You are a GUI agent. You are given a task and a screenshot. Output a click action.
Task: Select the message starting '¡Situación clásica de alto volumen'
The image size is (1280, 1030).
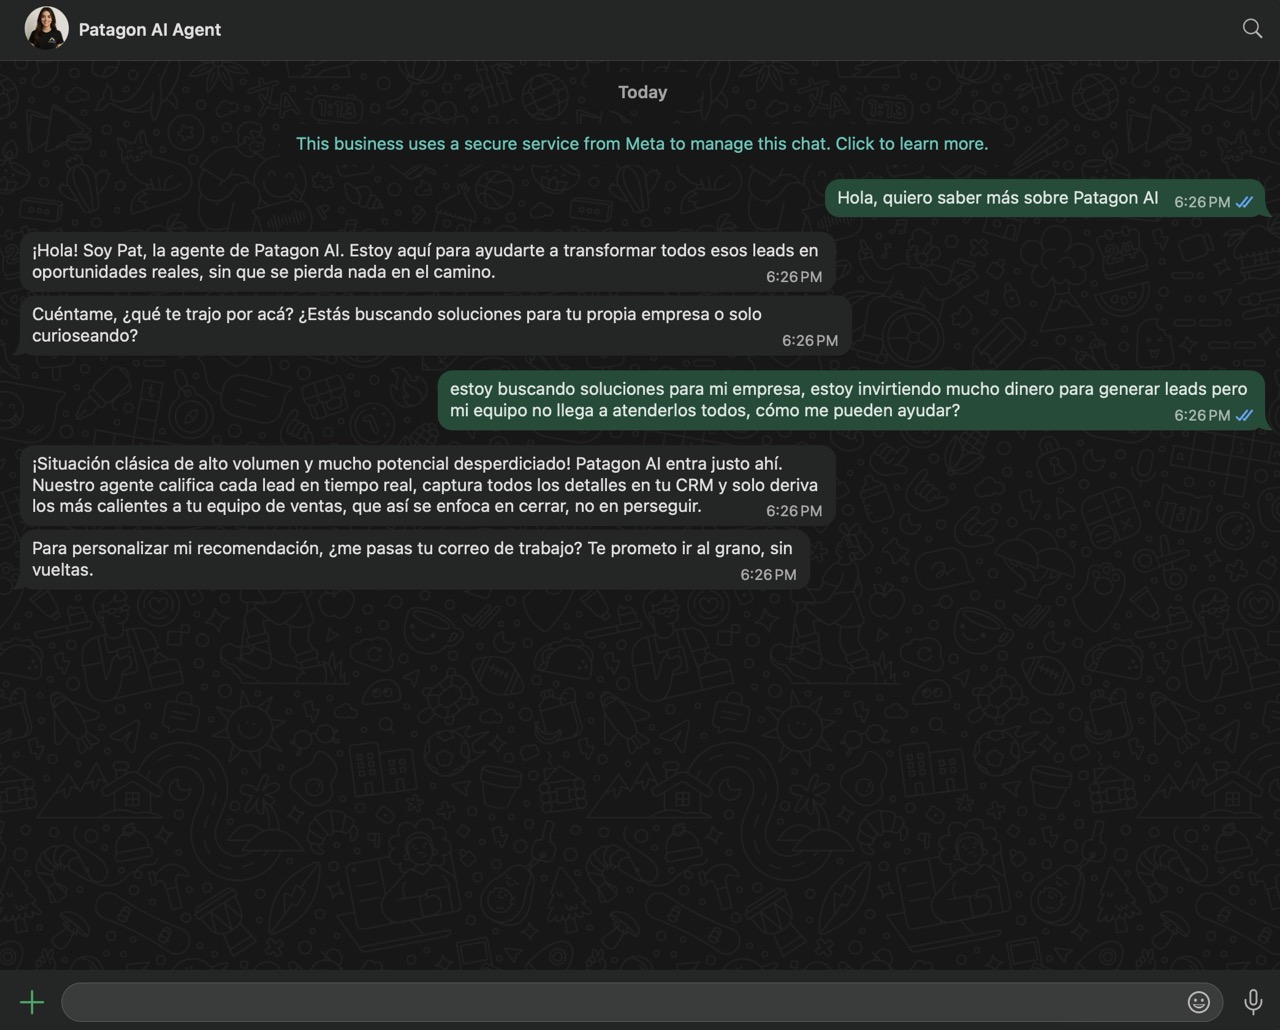(x=427, y=485)
